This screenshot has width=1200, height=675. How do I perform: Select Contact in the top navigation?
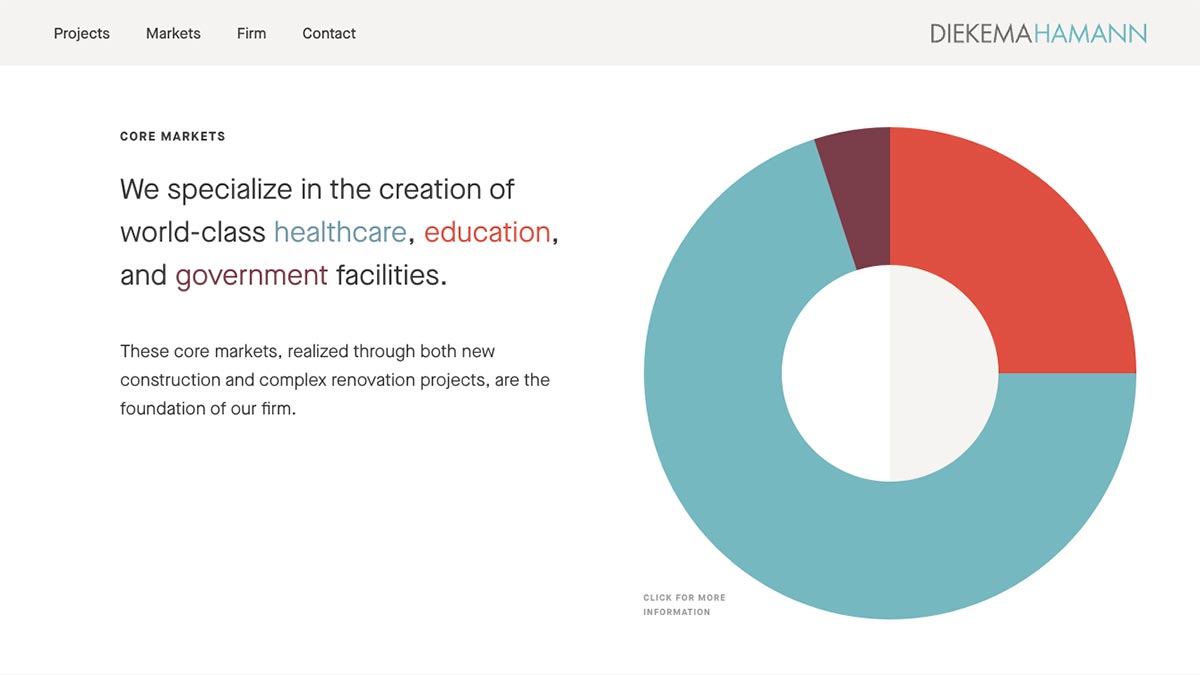coord(329,33)
